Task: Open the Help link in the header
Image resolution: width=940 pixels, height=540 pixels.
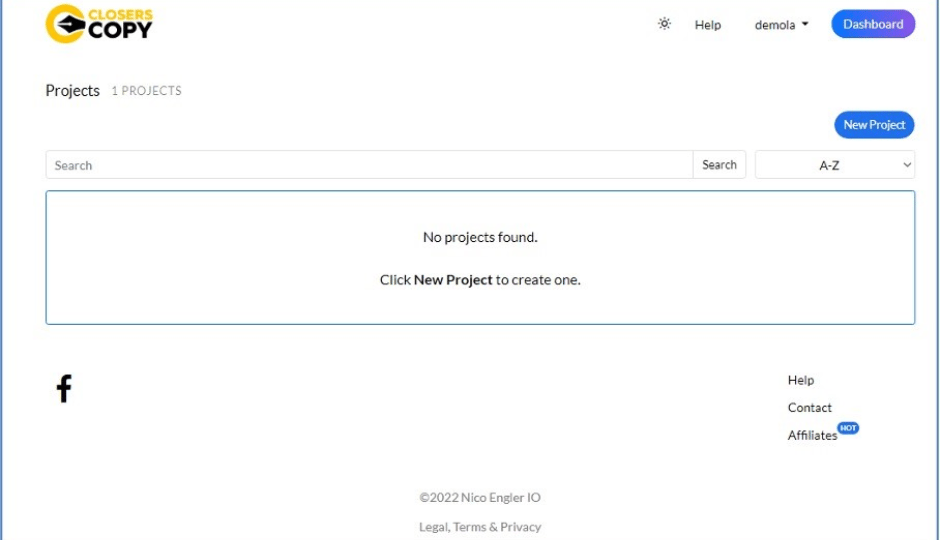Action: point(707,25)
